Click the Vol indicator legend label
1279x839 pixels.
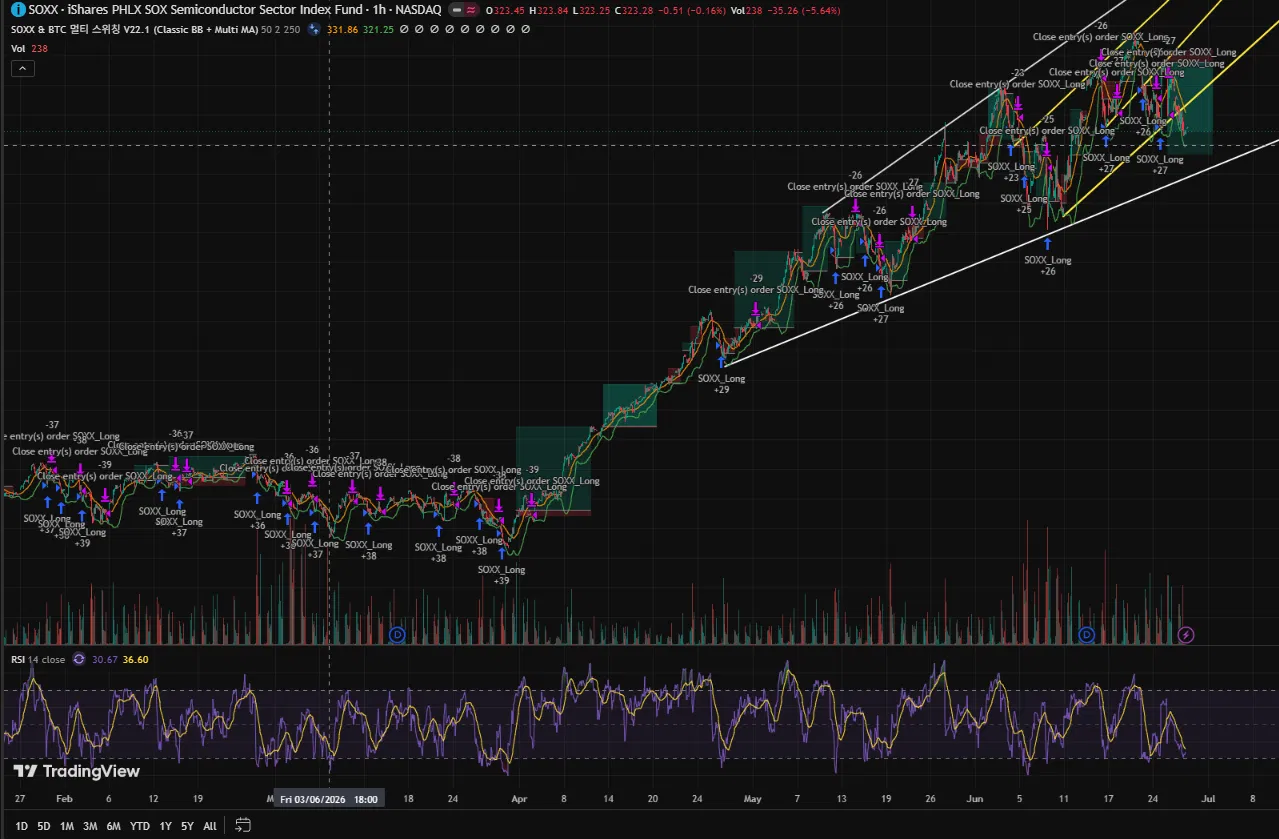coord(17,48)
